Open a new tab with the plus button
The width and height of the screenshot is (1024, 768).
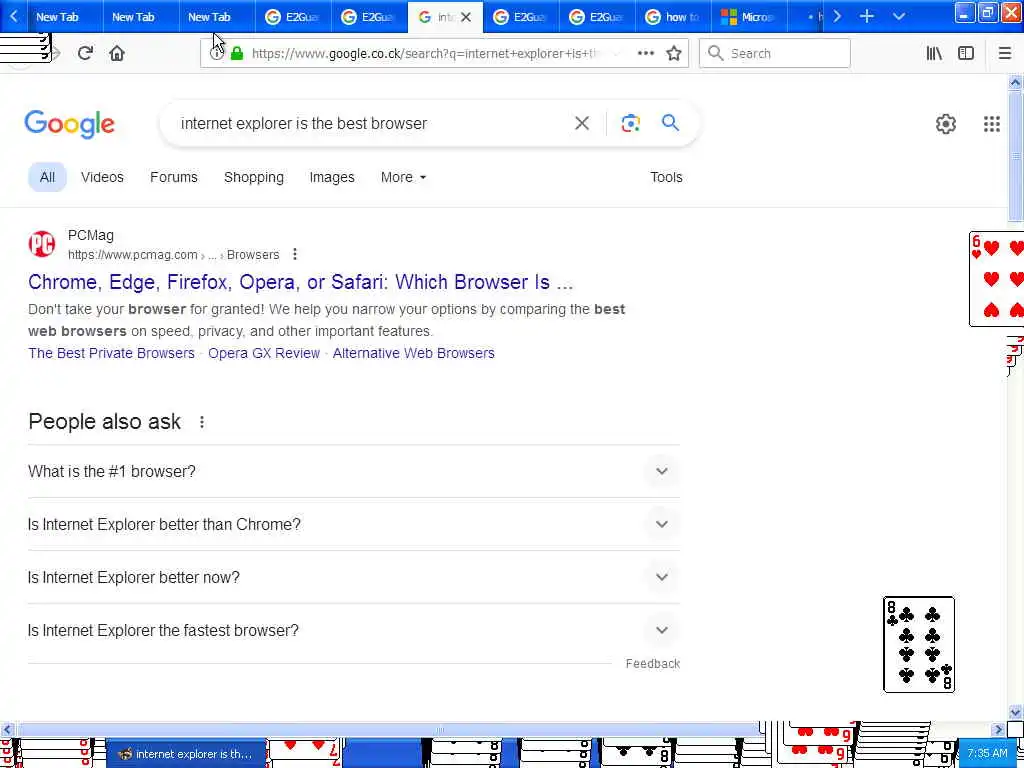(867, 16)
